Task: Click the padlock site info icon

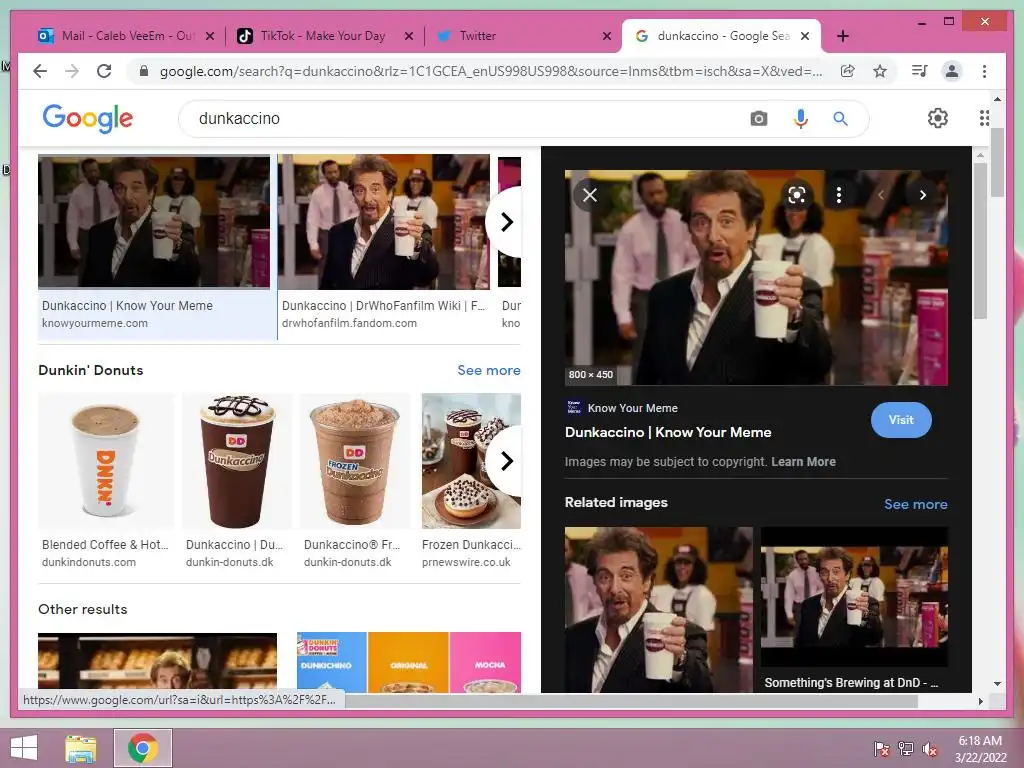Action: tap(144, 71)
